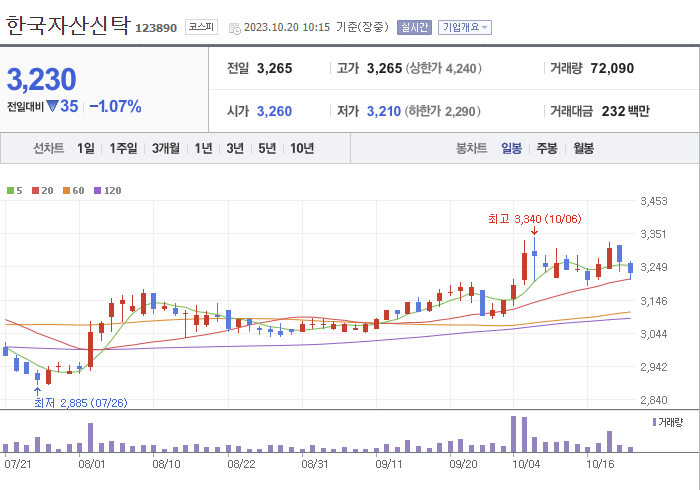700x490 pixels.
Task: Click the 거래량 value 72,090
Action: [x=612, y=68]
